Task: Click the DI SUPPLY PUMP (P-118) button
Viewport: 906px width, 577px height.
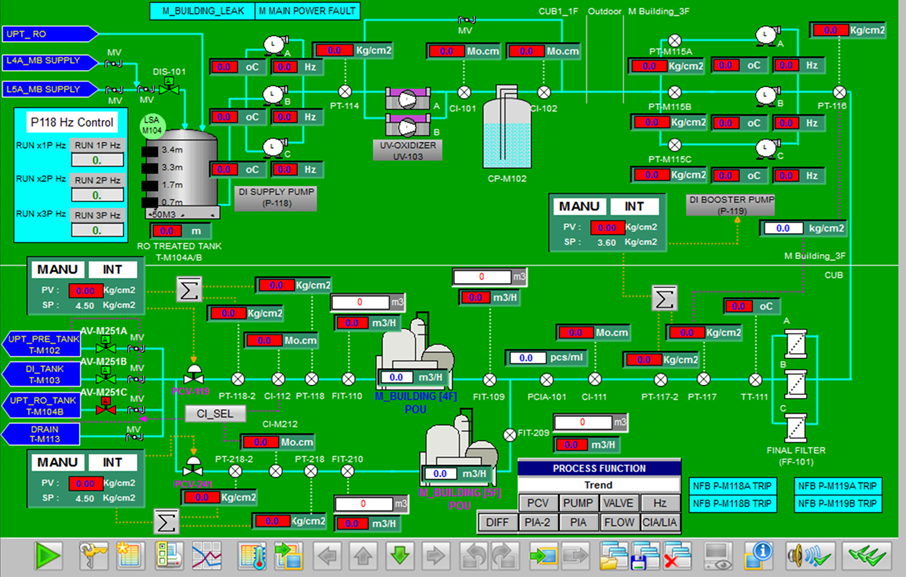Action: (276, 197)
